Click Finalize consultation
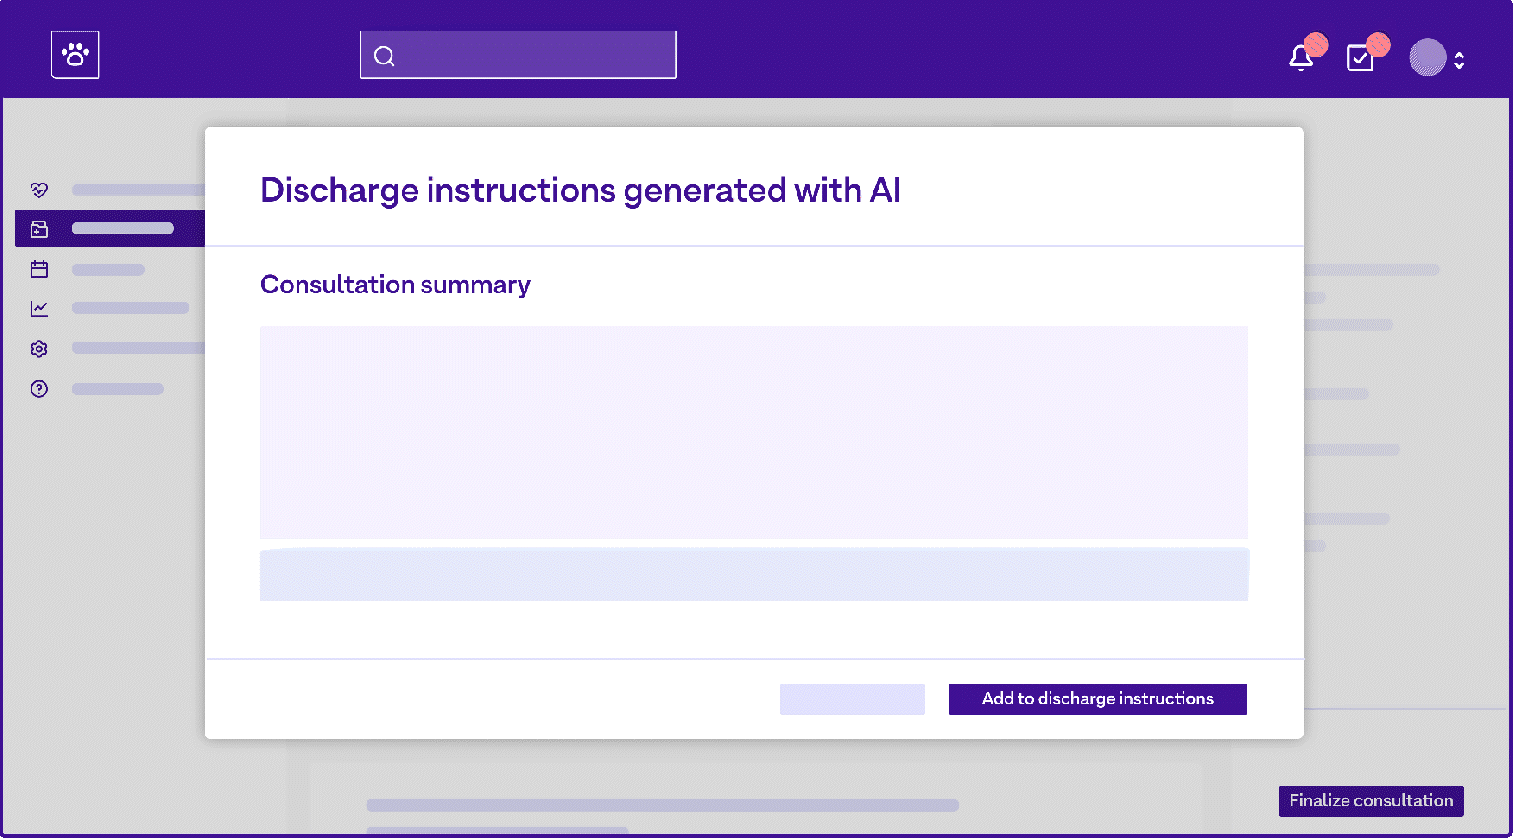The image size is (1513, 838). (1370, 801)
